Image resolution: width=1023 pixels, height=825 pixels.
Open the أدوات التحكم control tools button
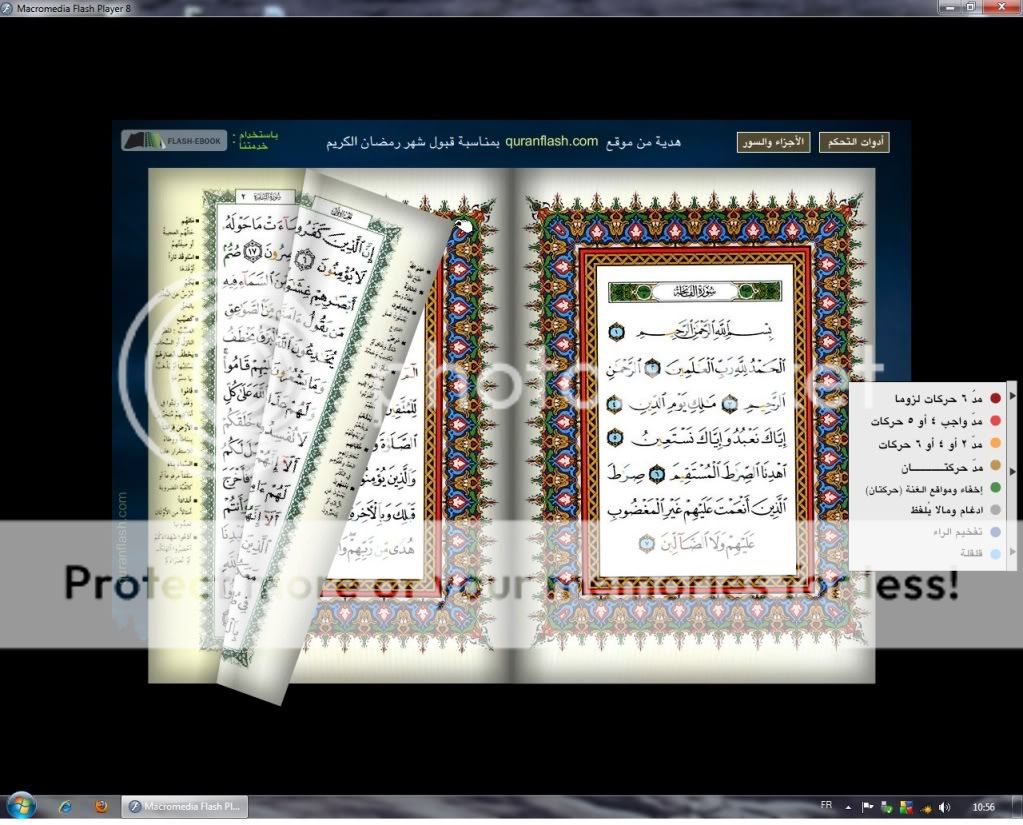click(x=854, y=142)
